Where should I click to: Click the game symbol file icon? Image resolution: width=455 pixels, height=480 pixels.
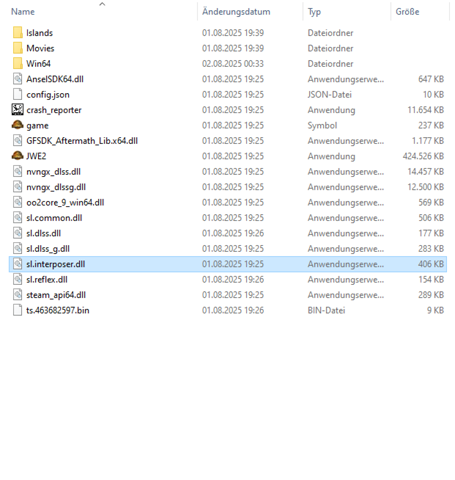[x=18, y=125]
